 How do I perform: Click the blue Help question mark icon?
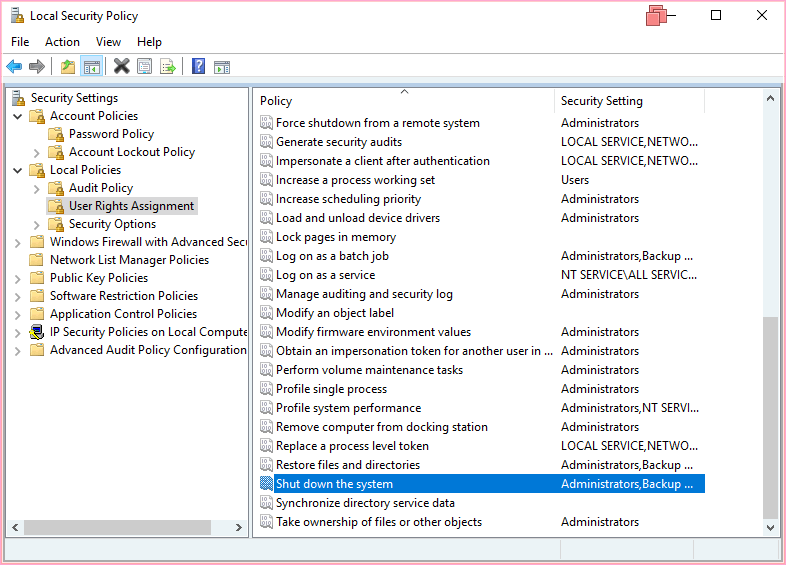point(198,67)
